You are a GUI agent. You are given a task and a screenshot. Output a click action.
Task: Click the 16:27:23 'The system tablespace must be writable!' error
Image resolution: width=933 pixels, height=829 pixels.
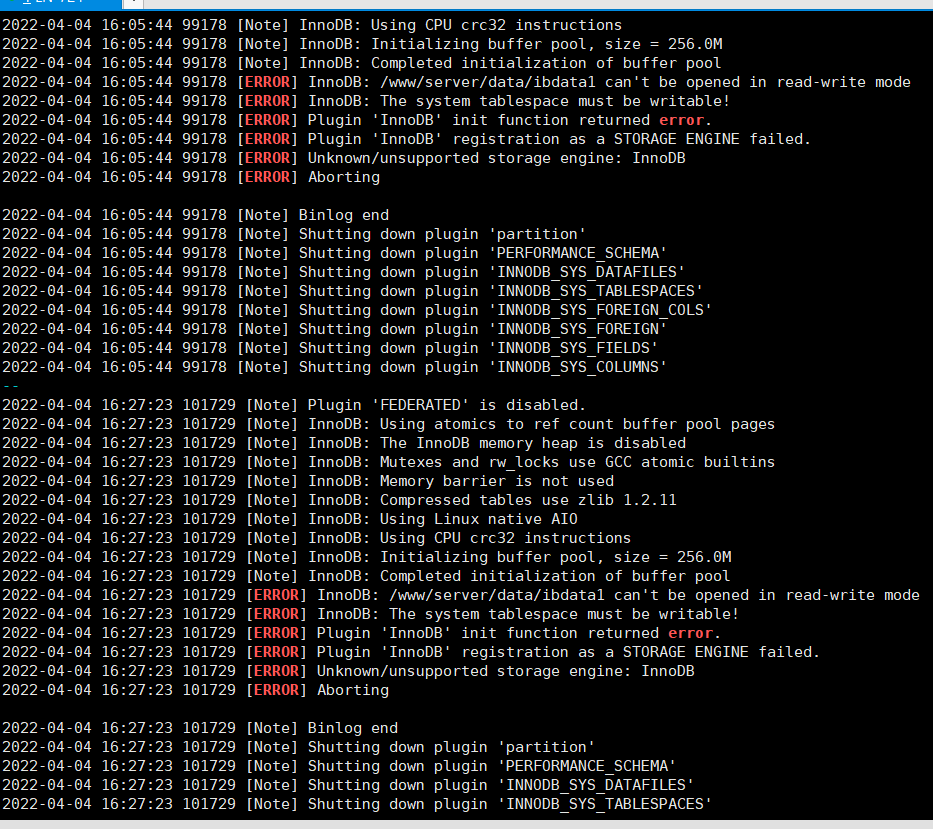click(x=370, y=615)
